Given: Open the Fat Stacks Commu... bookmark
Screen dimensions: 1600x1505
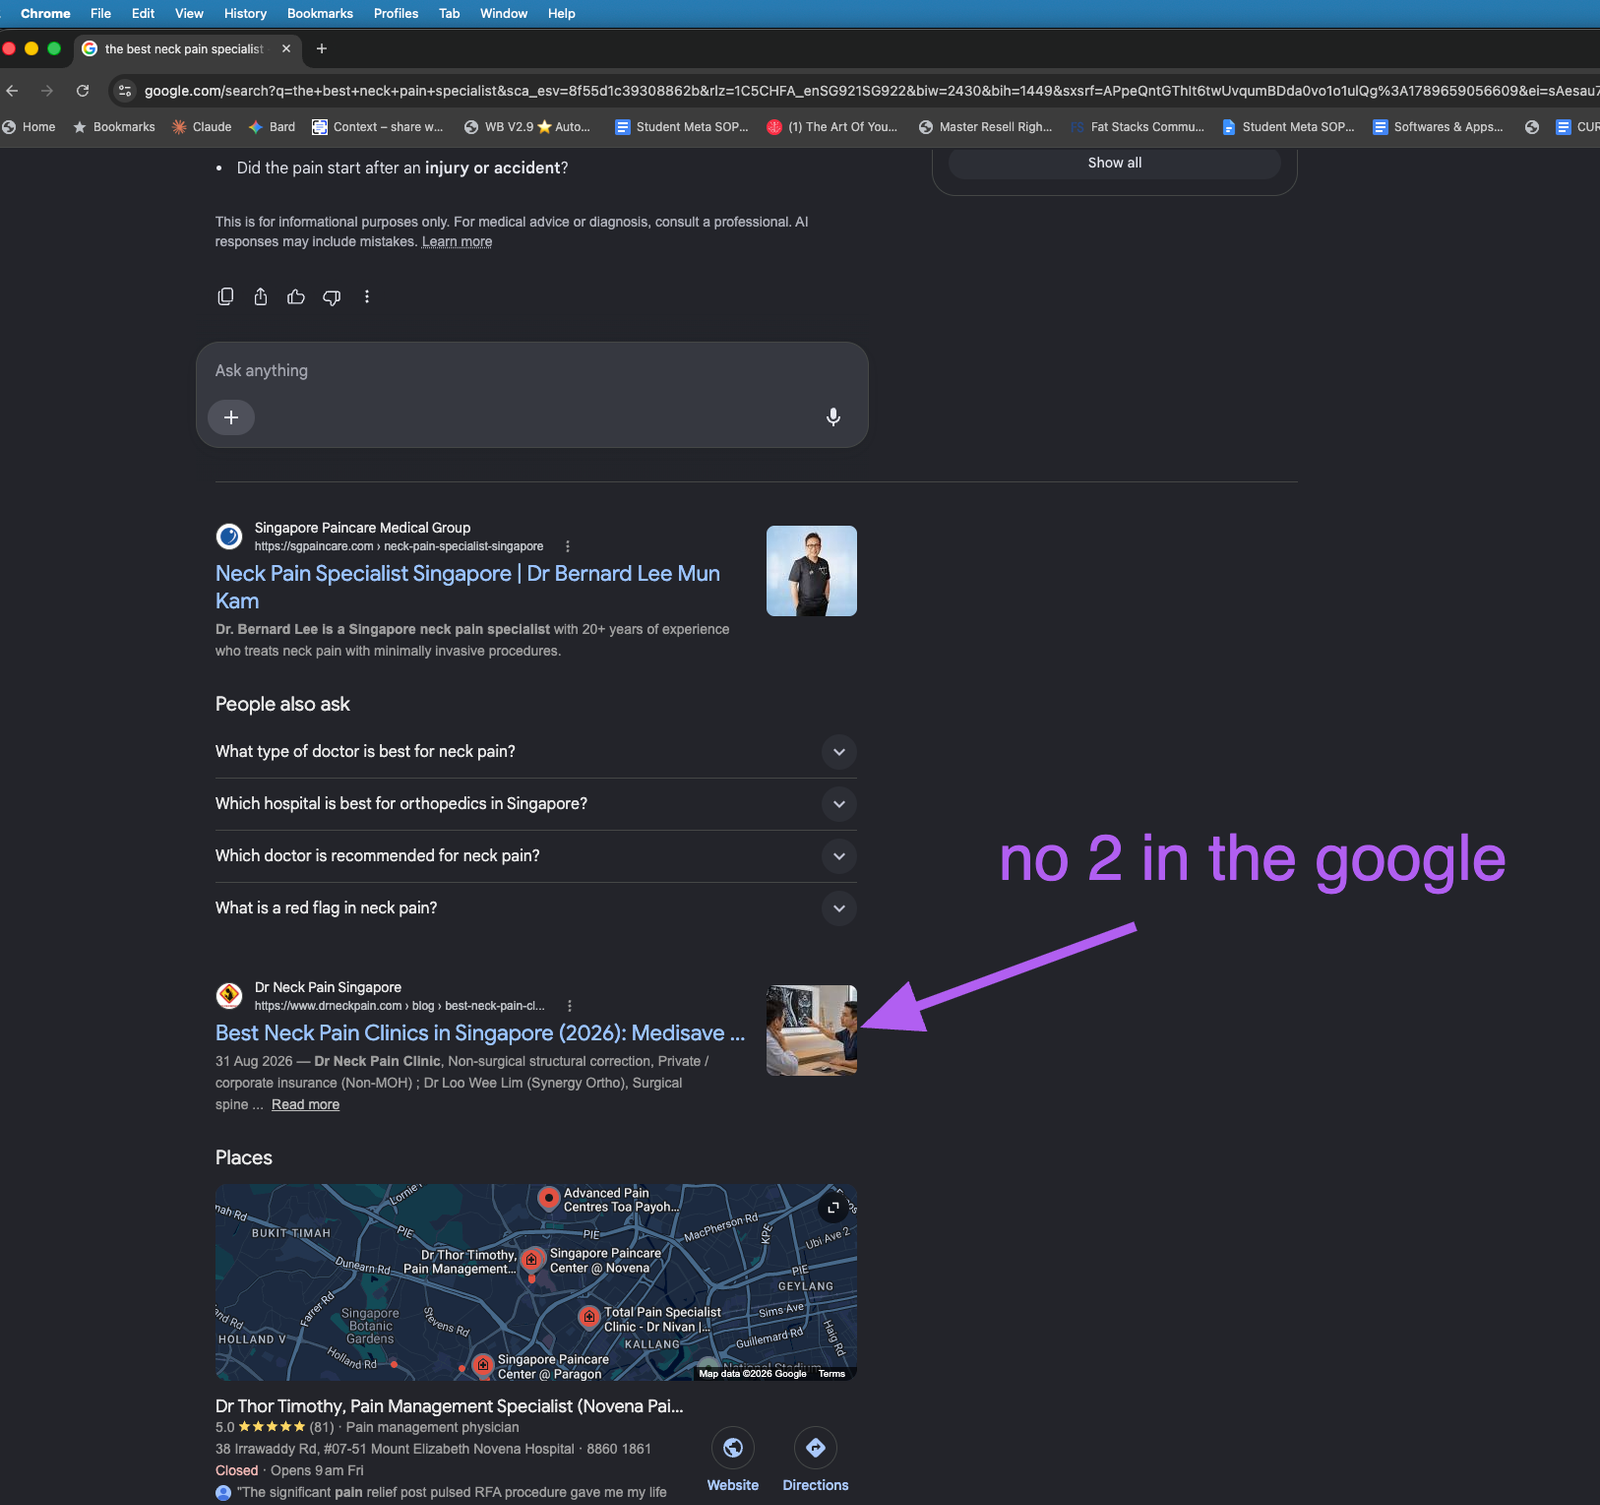Looking at the screenshot, I should 1137,127.
